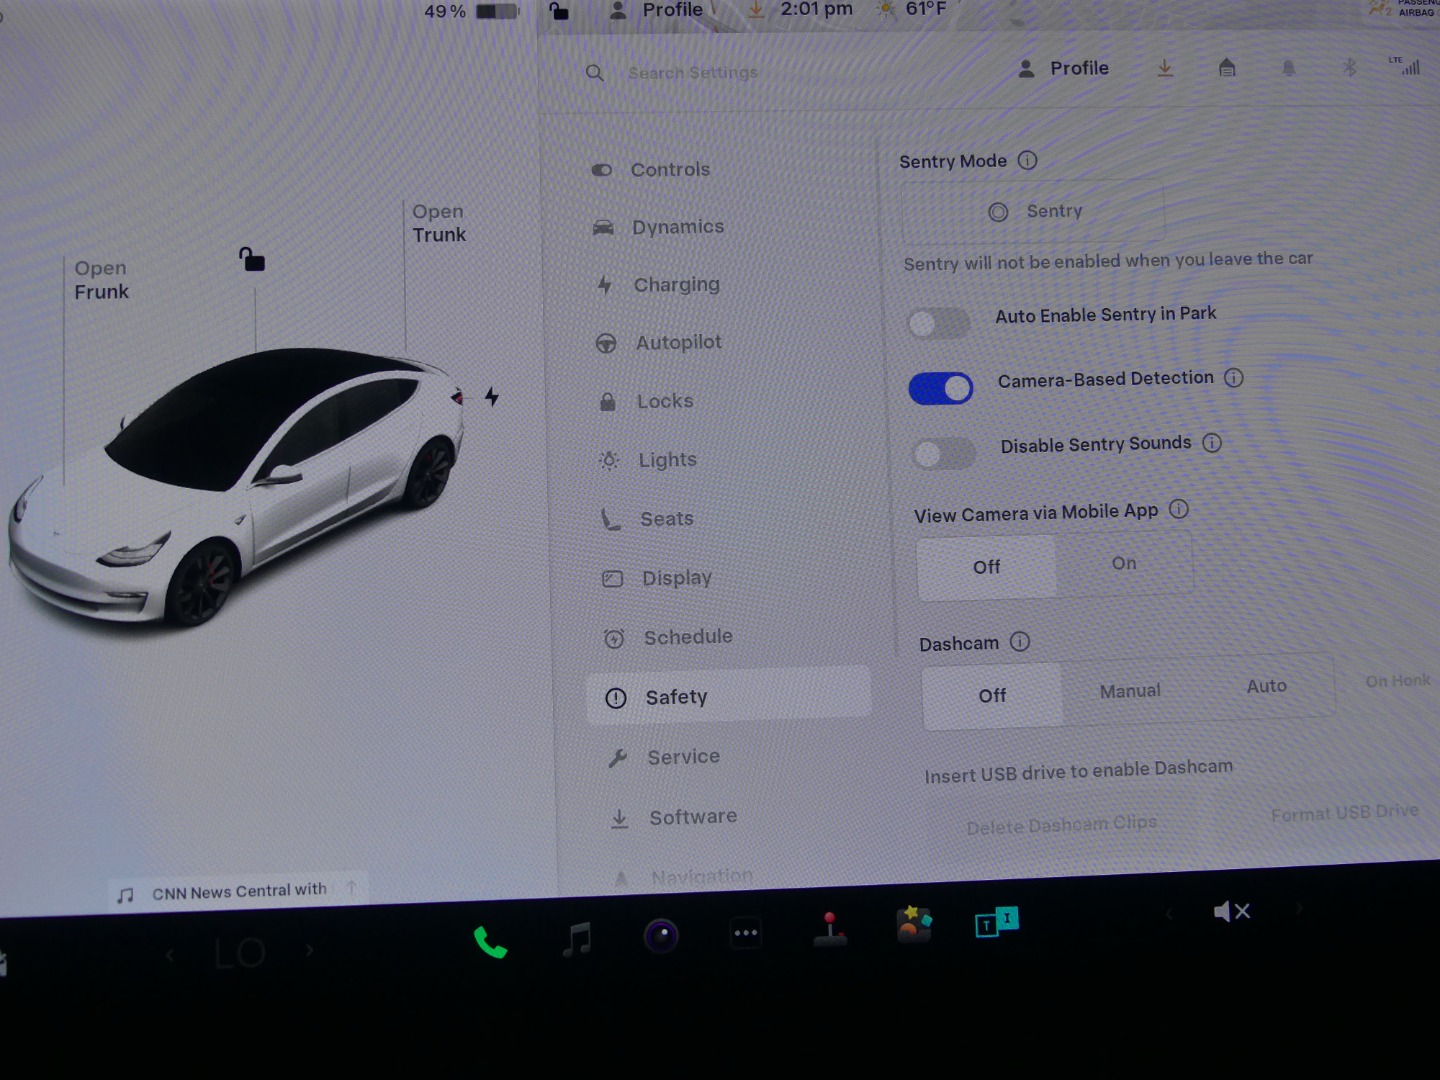Image resolution: width=1440 pixels, height=1080 pixels.
Task: Click the unlock padlock above the car
Action: tap(252, 260)
